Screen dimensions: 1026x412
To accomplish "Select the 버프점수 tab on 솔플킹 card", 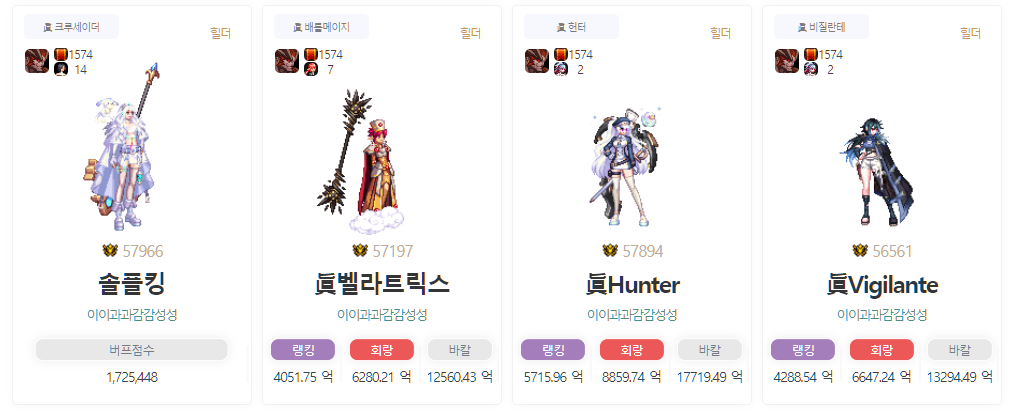I will click(x=132, y=349).
